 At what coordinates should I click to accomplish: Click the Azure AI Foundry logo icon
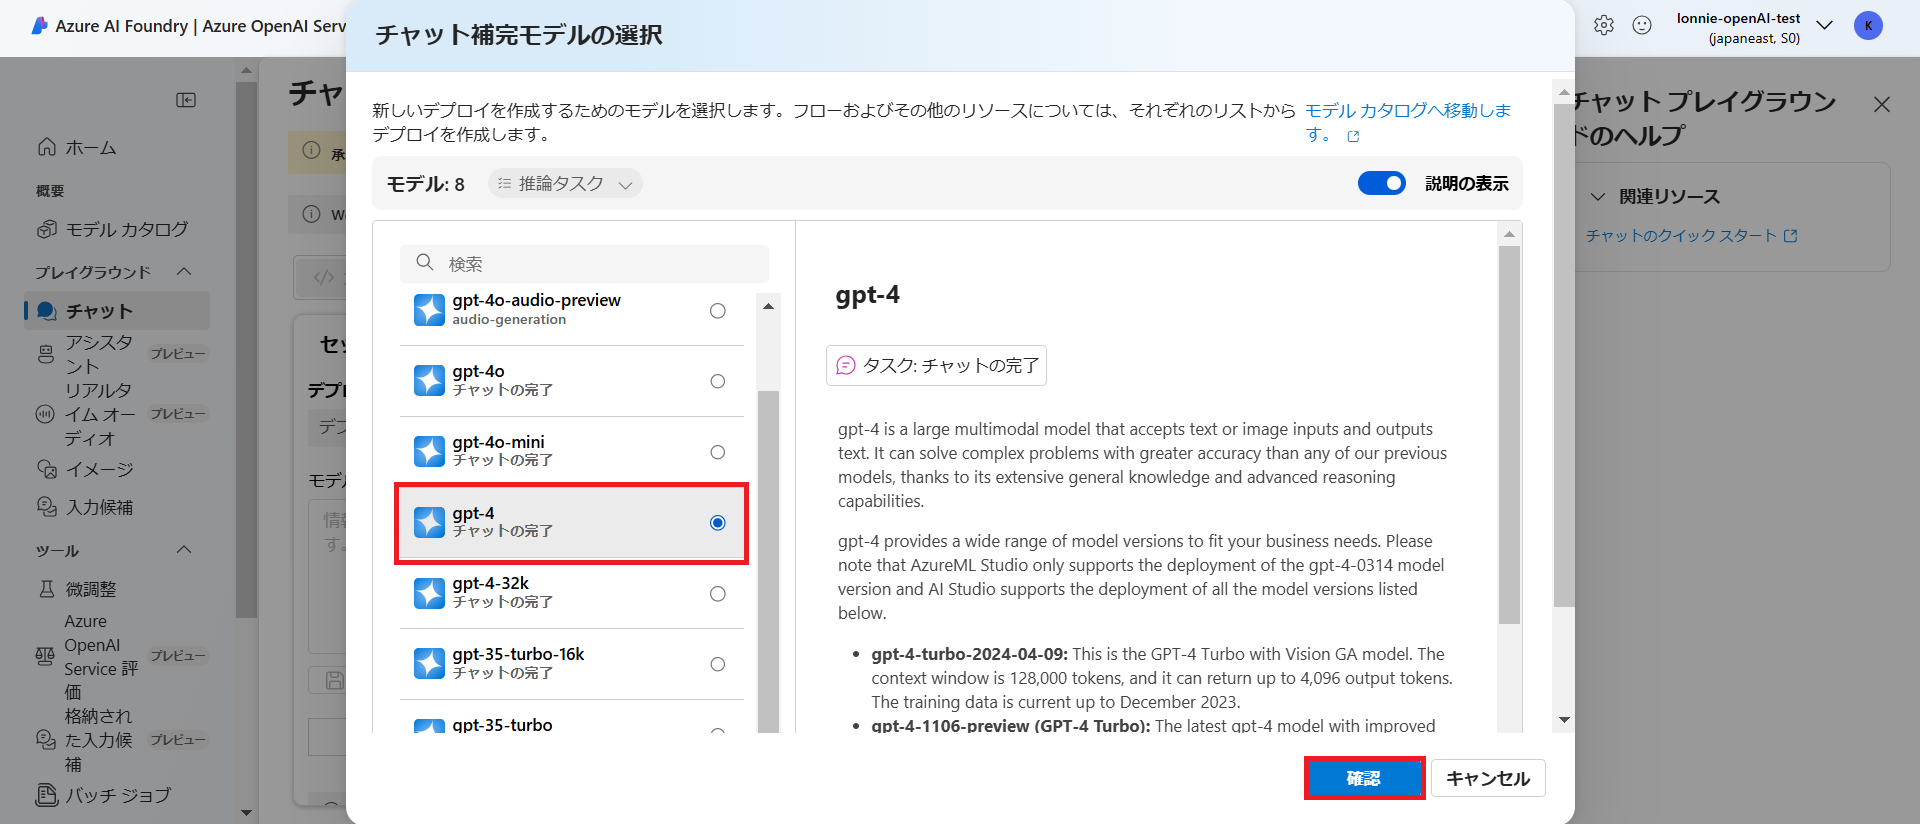[39, 26]
